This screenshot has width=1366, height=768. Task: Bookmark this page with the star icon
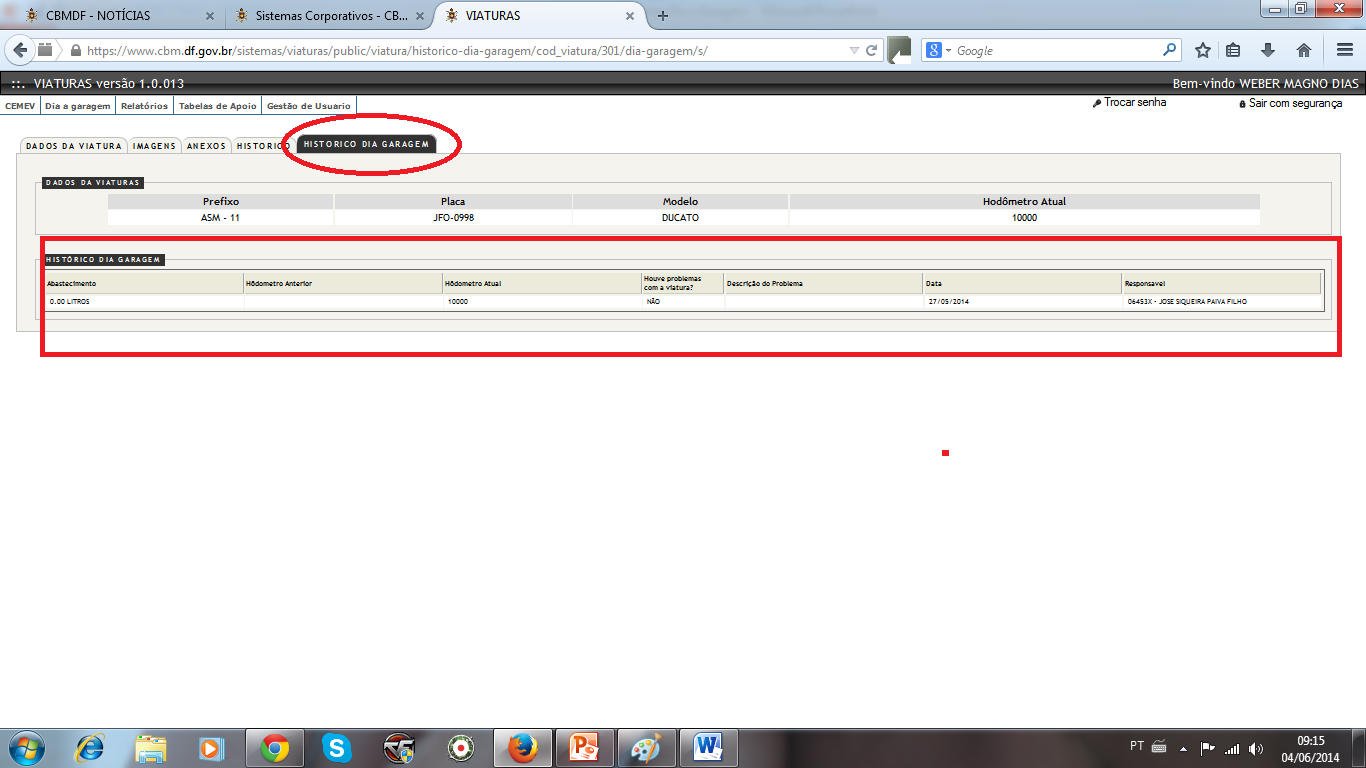pyautogui.click(x=1203, y=50)
